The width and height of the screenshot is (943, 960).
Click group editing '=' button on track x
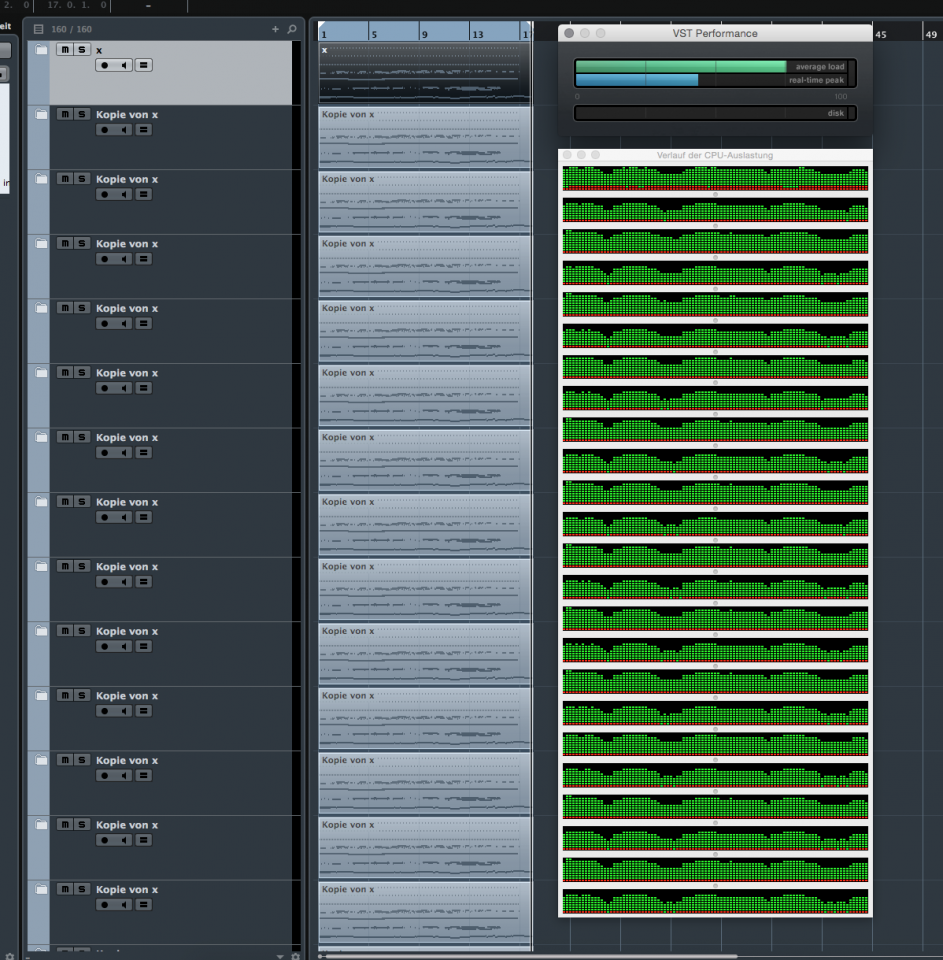click(x=144, y=65)
